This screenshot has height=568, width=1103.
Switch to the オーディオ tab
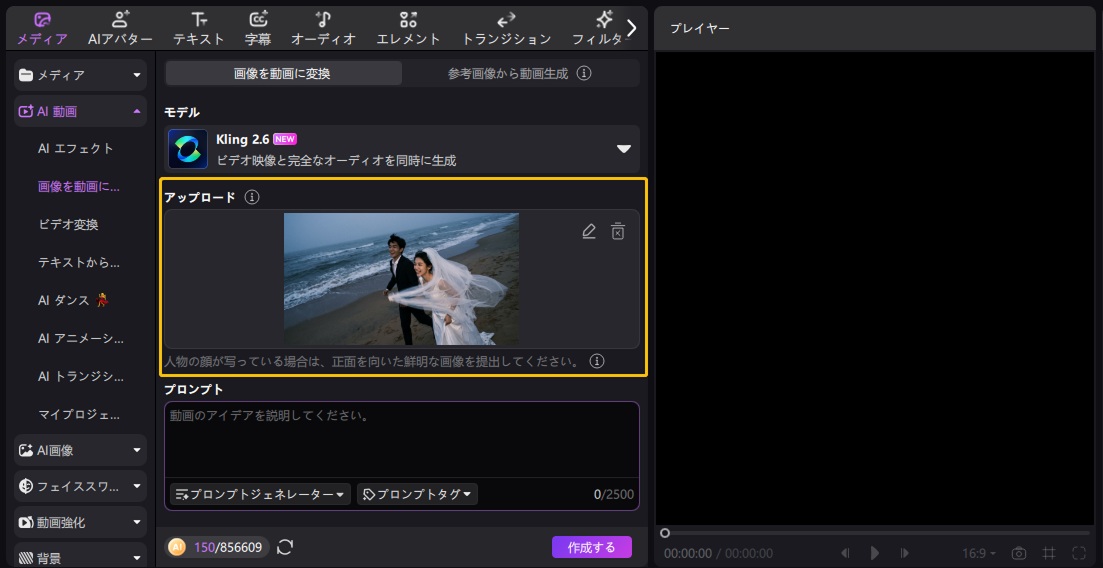pos(323,29)
